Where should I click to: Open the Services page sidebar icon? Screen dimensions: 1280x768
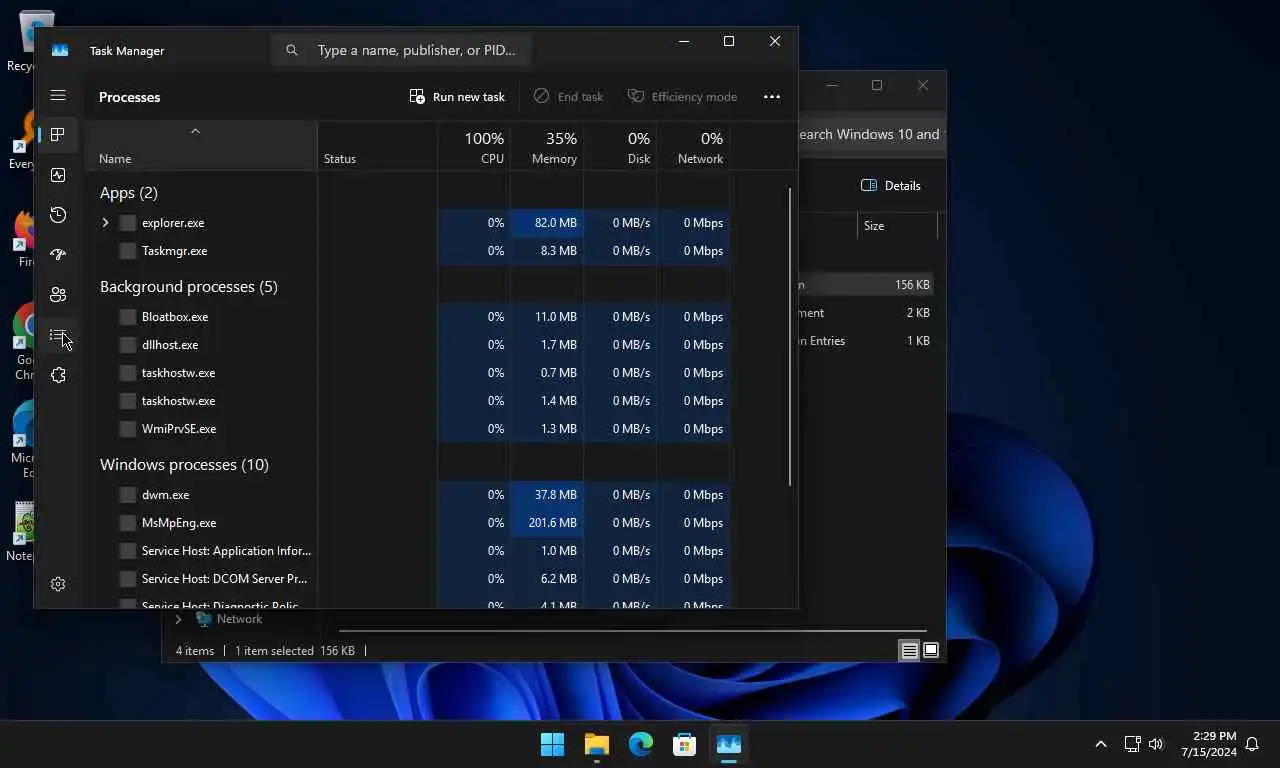click(58, 375)
